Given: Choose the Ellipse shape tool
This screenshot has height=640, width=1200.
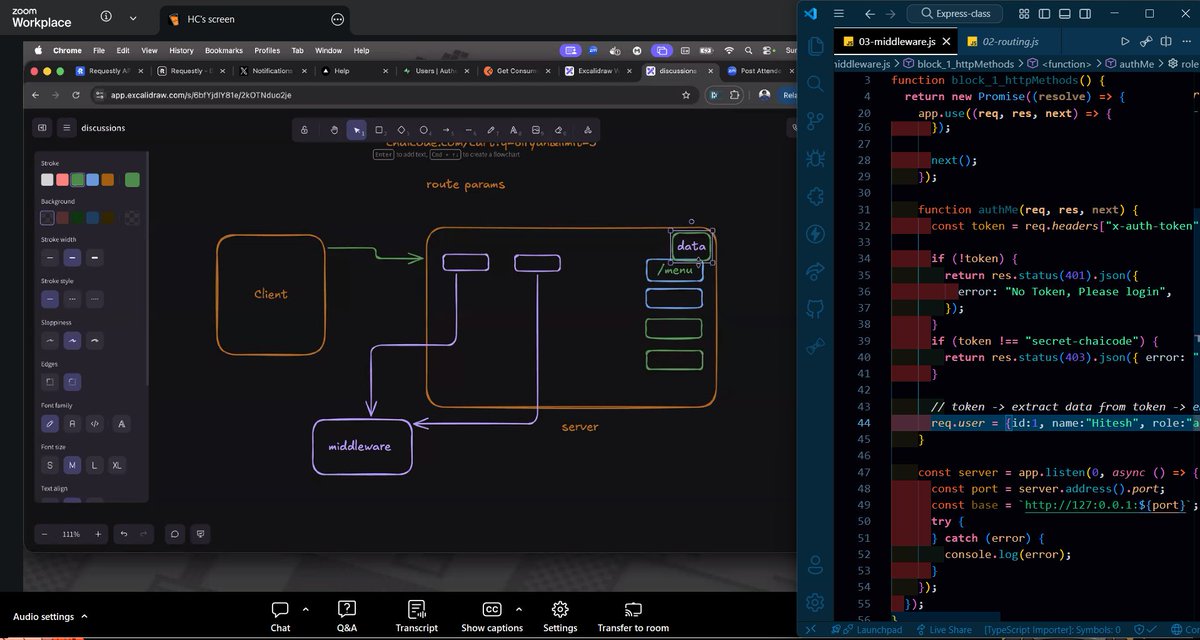Looking at the screenshot, I should [x=424, y=130].
